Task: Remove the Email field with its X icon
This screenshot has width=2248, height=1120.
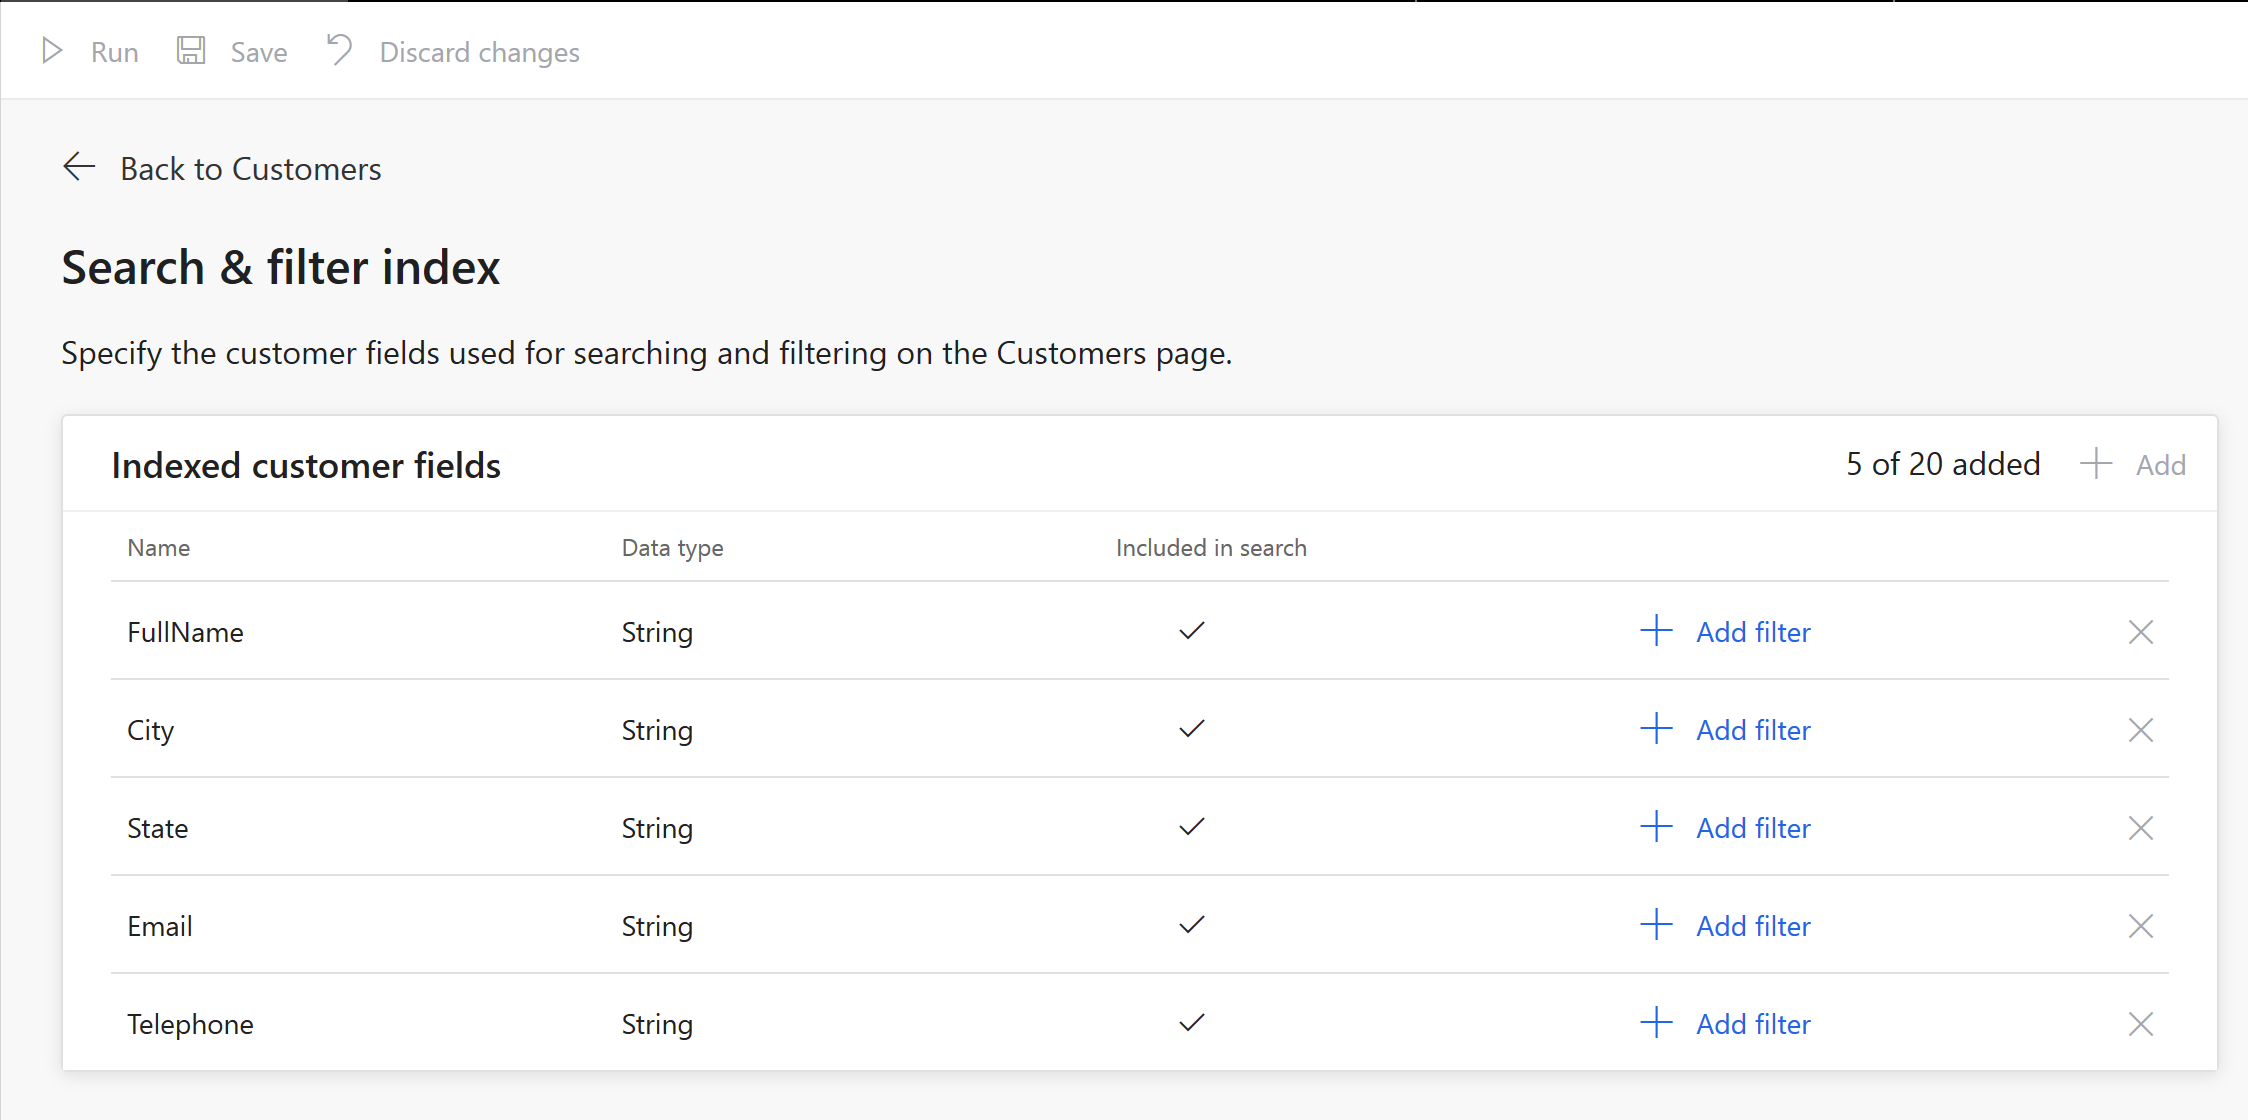Action: (2140, 925)
